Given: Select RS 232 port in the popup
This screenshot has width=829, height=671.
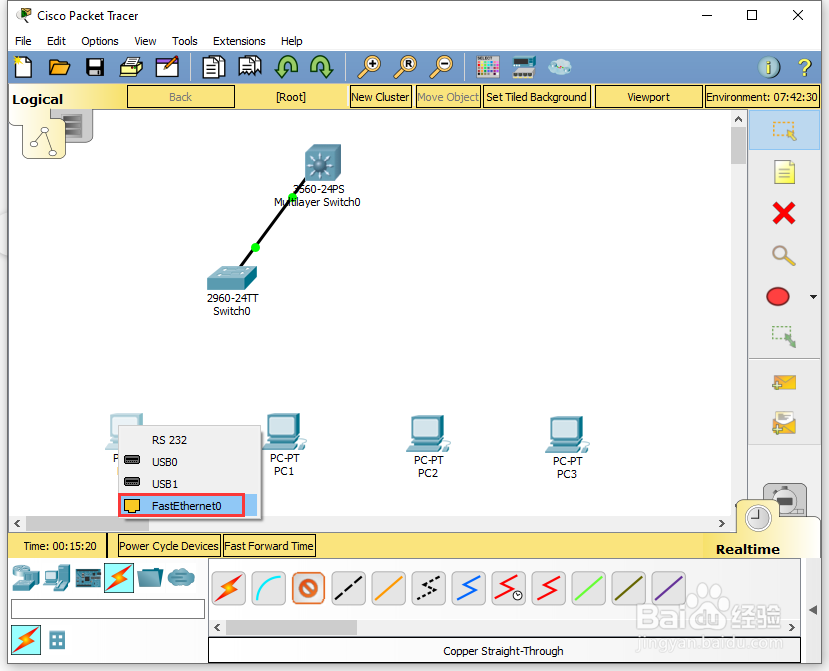Looking at the screenshot, I should click(189, 440).
